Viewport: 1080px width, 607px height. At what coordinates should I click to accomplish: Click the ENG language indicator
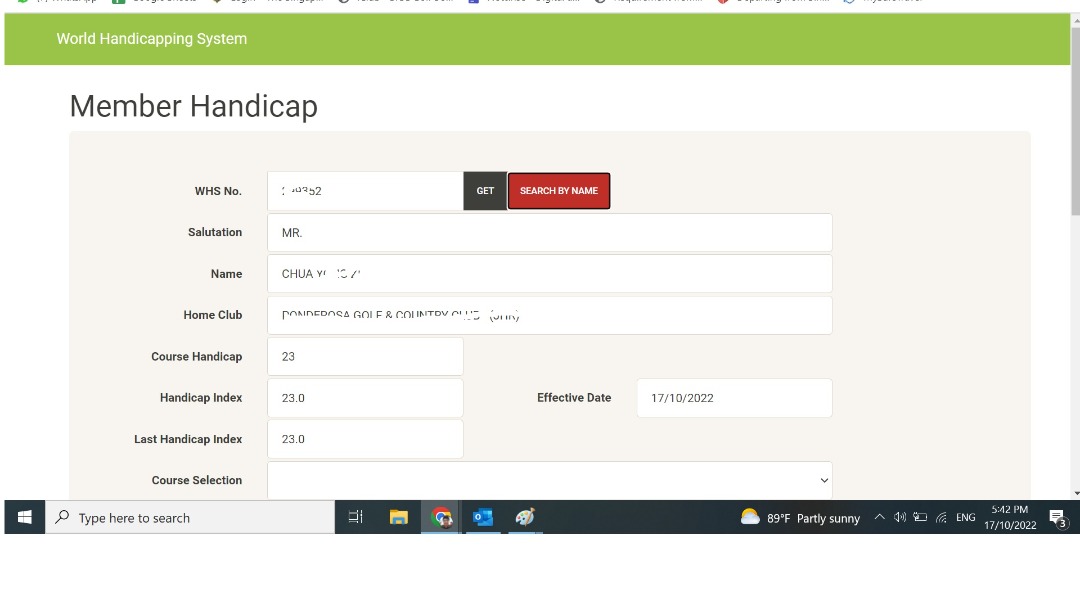tap(965, 517)
